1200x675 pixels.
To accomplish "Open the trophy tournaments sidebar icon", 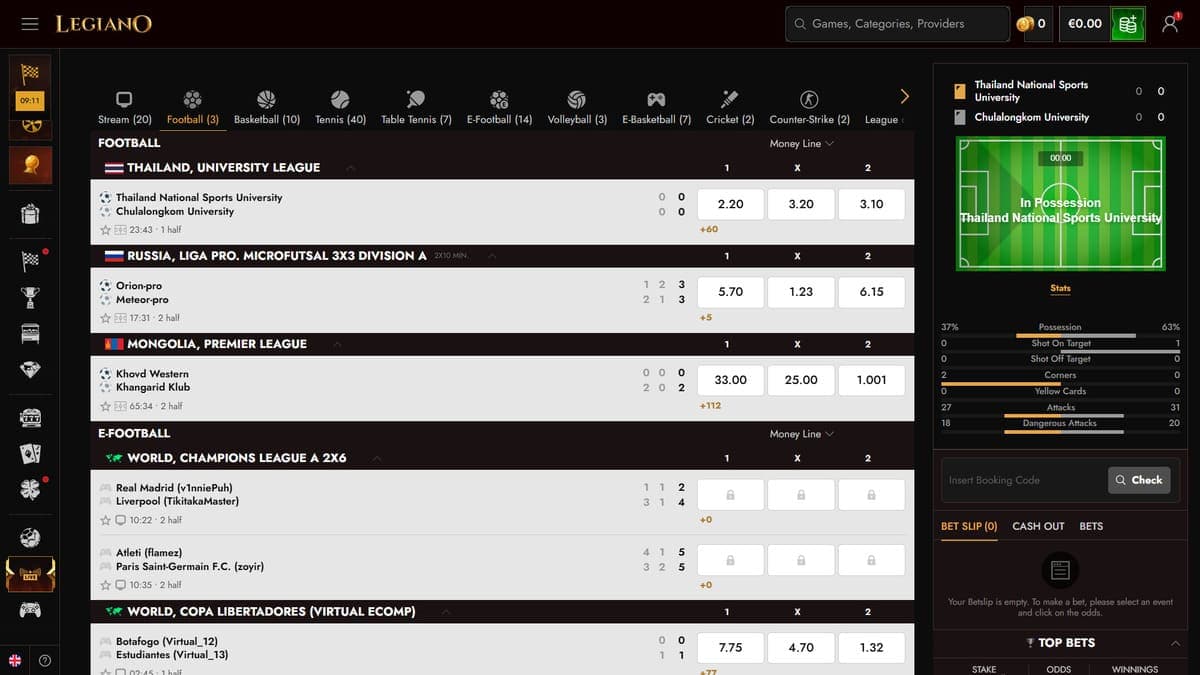I will pos(31,297).
